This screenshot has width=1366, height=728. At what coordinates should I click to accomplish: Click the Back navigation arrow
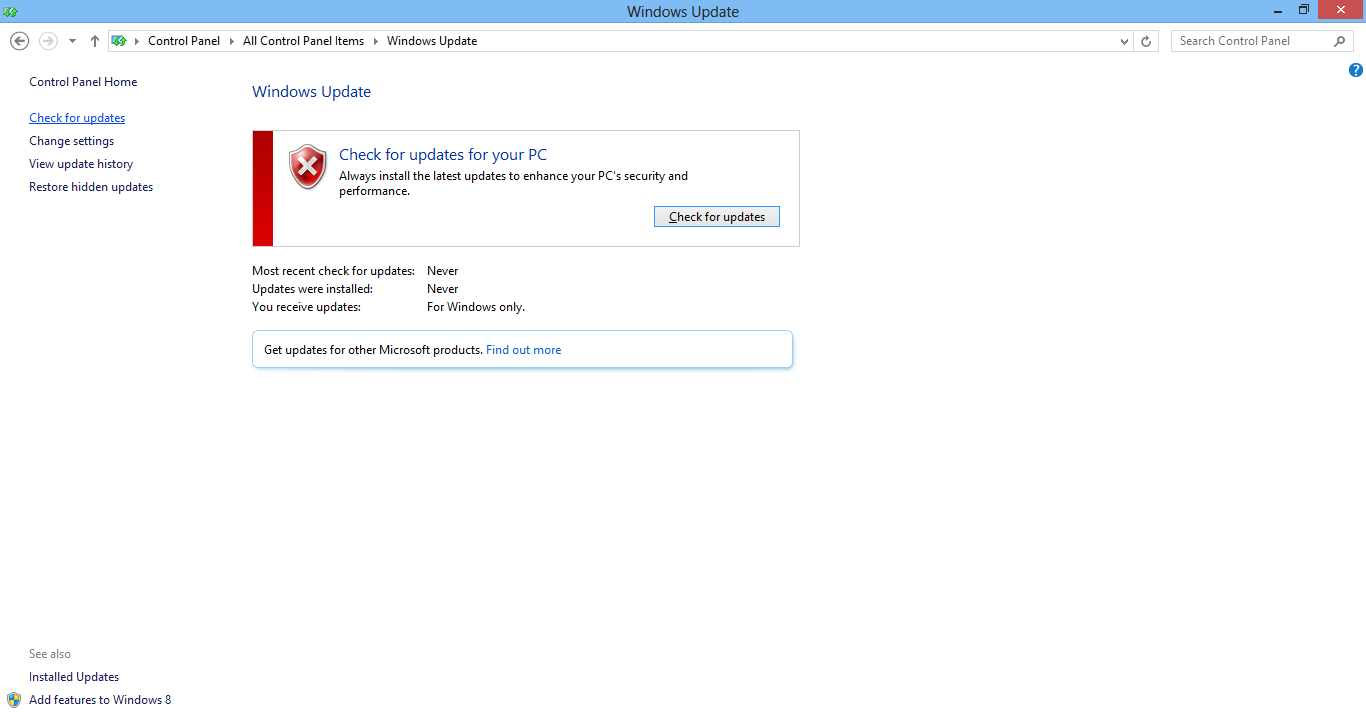19,41
